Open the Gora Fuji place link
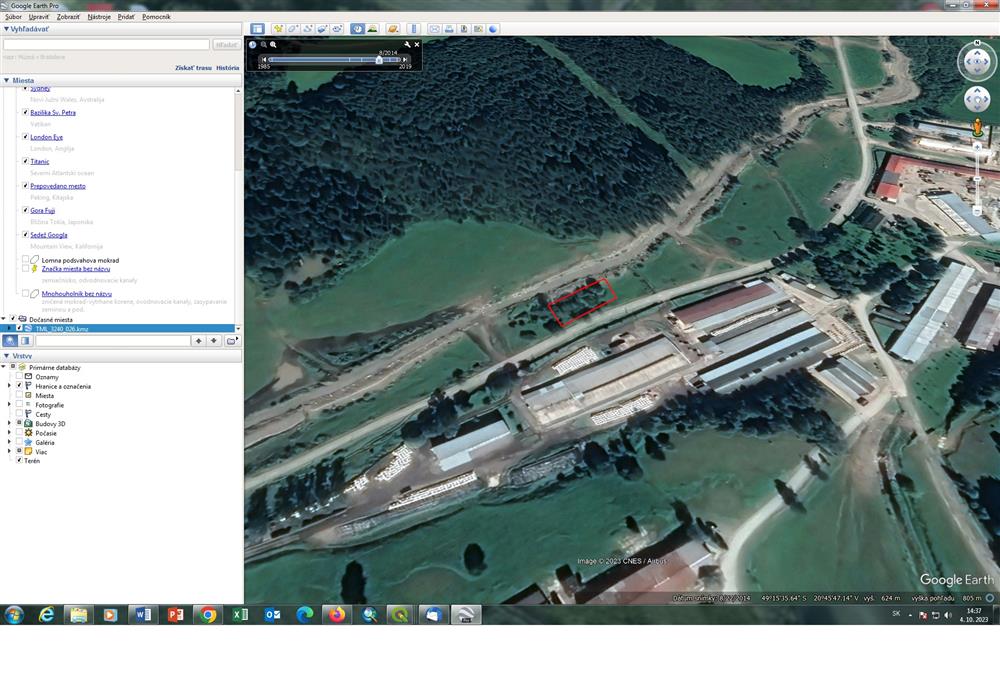This screenshot has width=1000, height=694. click(43, 210)
